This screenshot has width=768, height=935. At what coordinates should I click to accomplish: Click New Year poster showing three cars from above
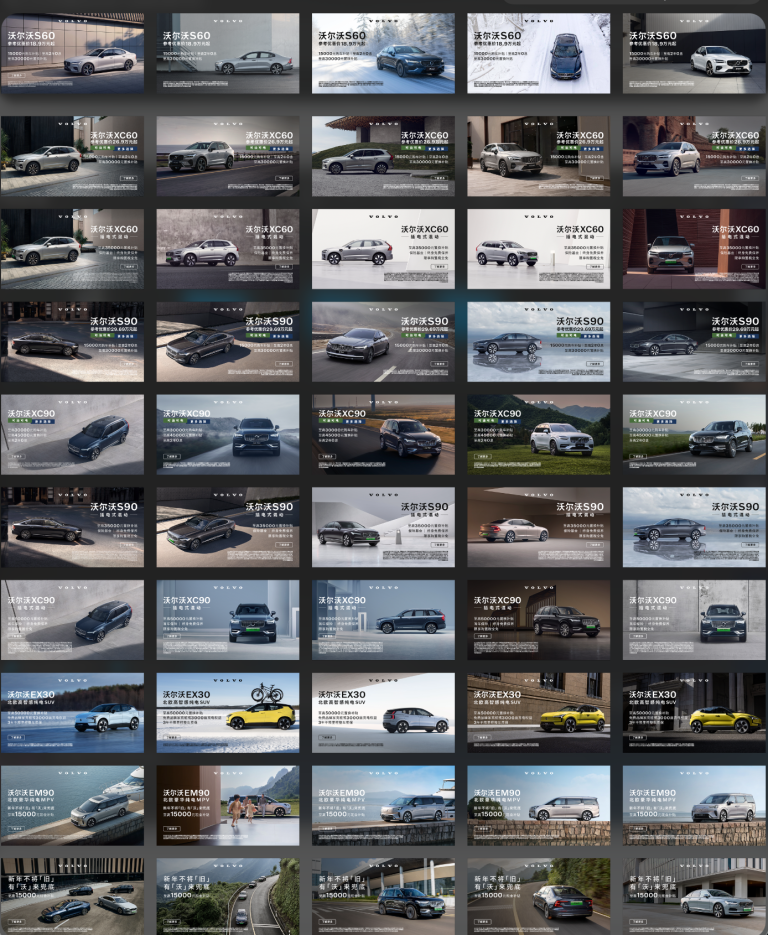pyautogui.click(x=72, y=896)
